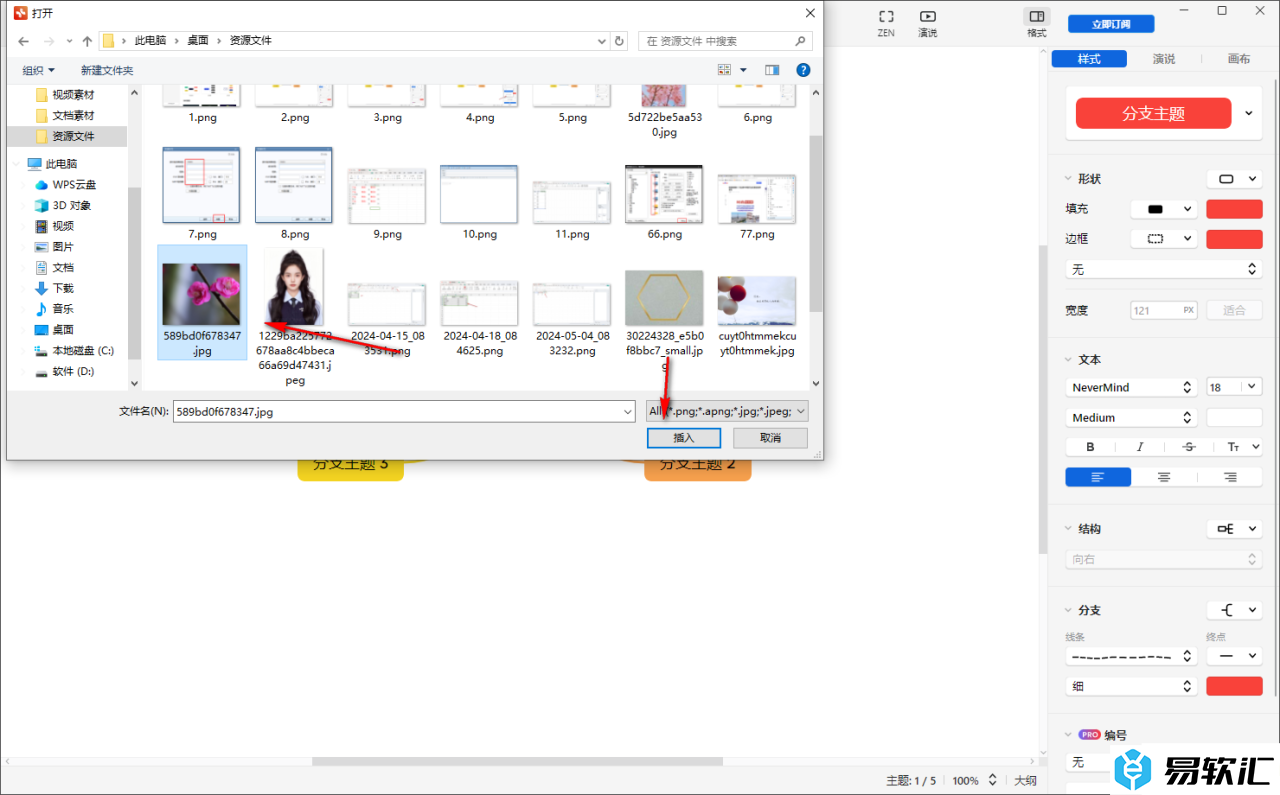Start the 演说 presentation mode

928,23
